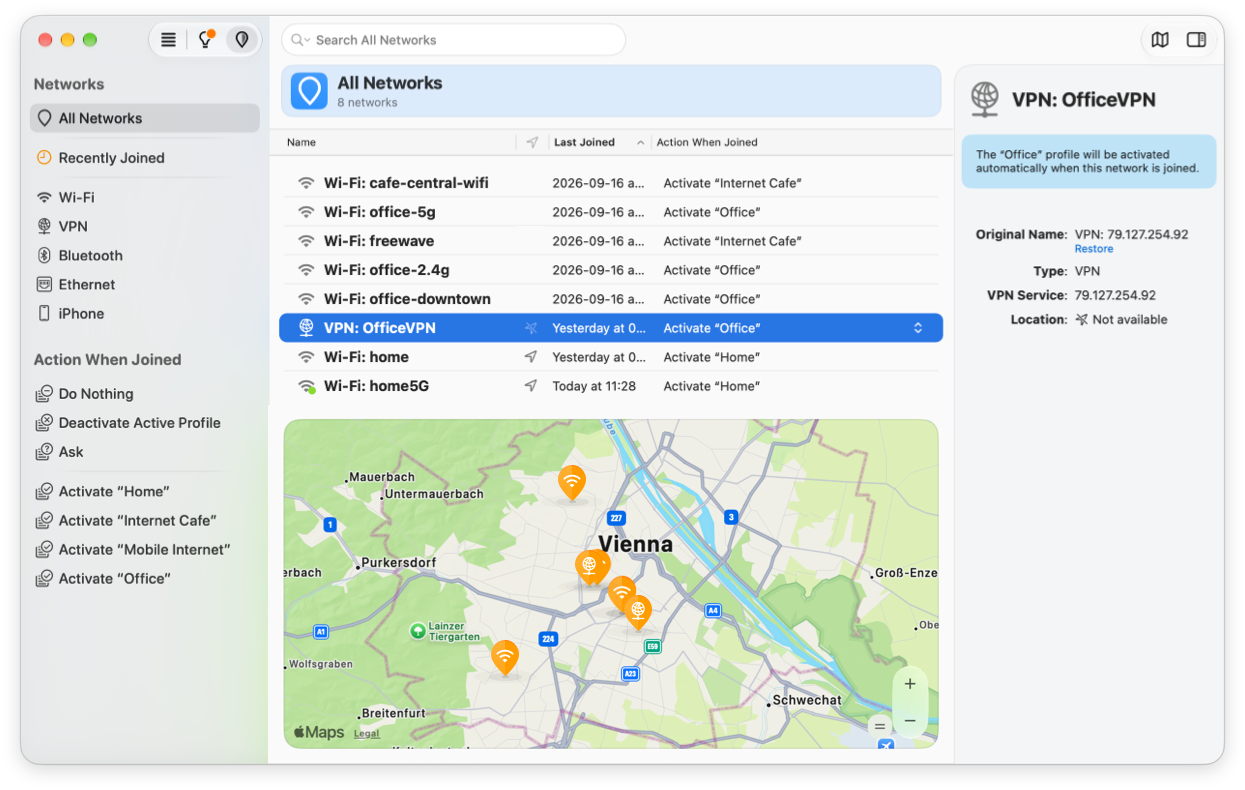Viewport: 1245px width, 790px height.
Task: Toggle the map display icon in toolbar
Action: 1160,40
